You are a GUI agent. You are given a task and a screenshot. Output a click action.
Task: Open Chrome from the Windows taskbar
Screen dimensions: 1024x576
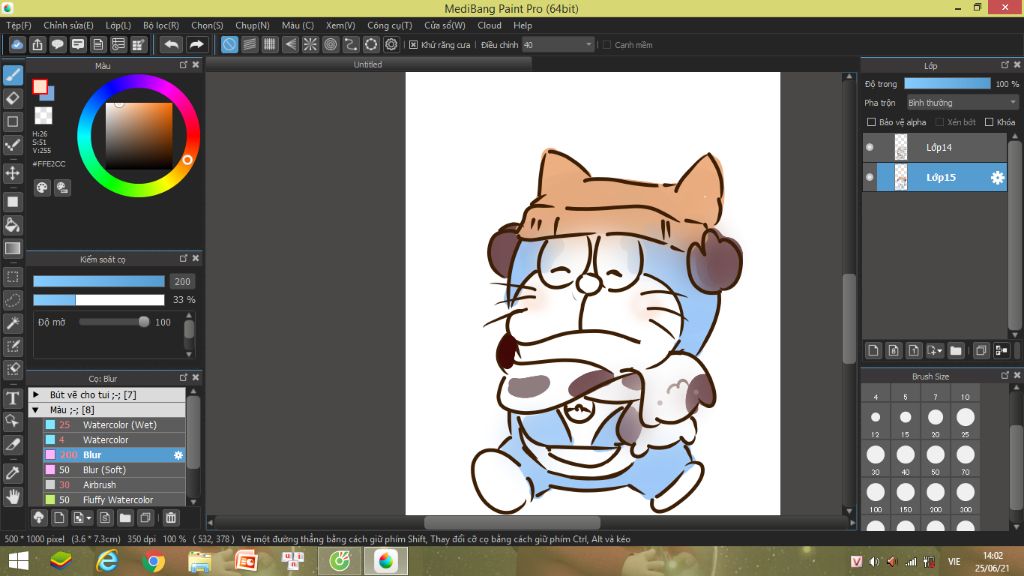pyautogui.click(x=153, y=561)
